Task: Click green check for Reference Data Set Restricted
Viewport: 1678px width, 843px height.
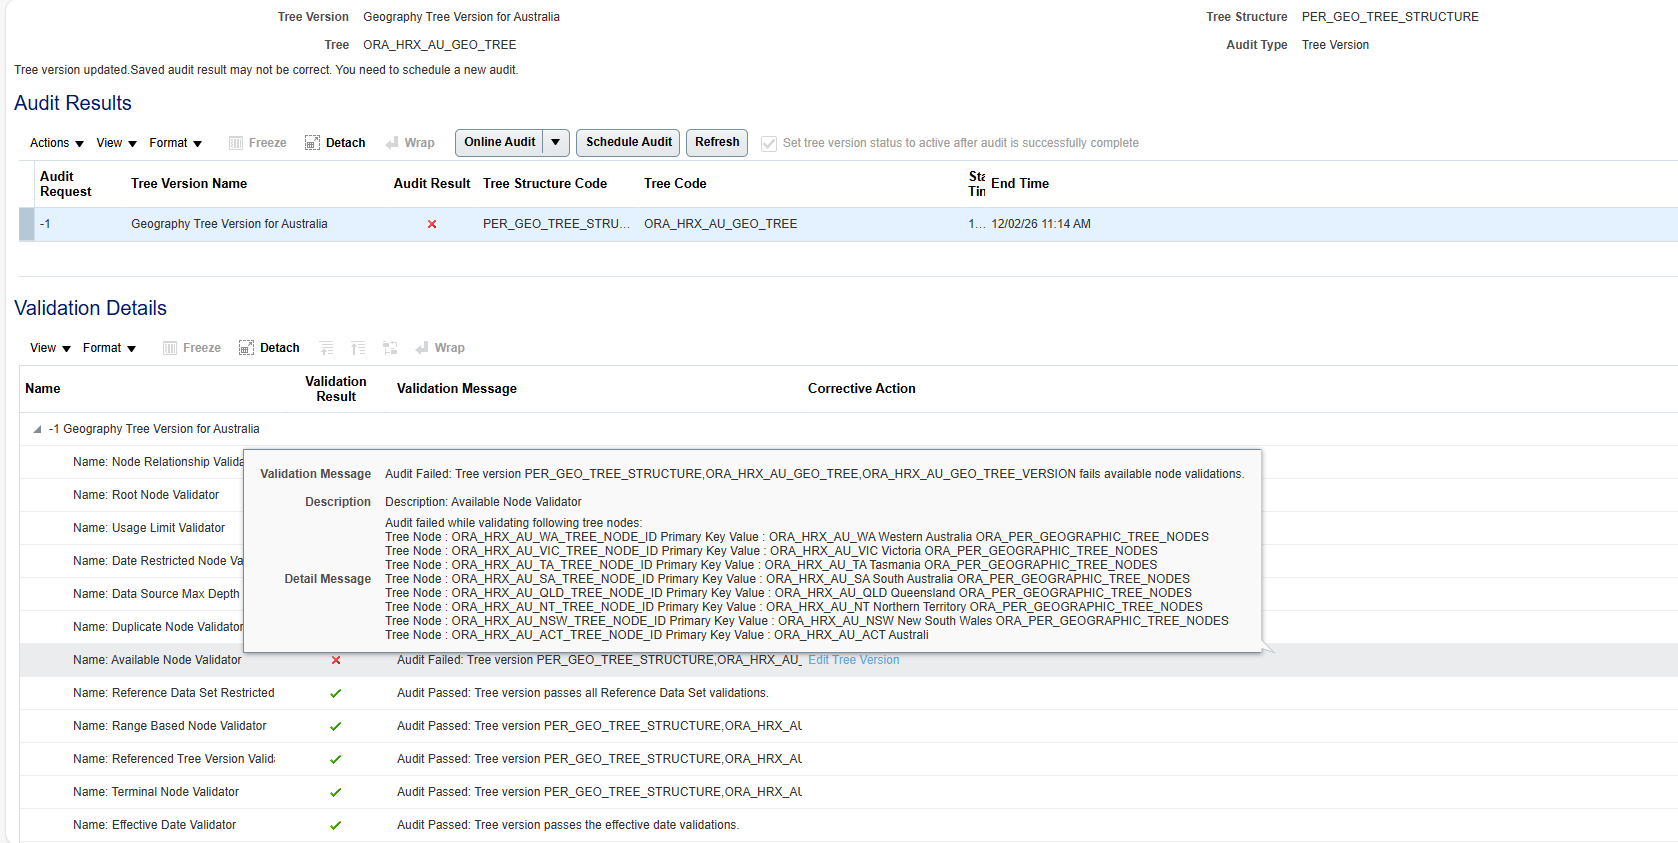Action: (336, 693)
